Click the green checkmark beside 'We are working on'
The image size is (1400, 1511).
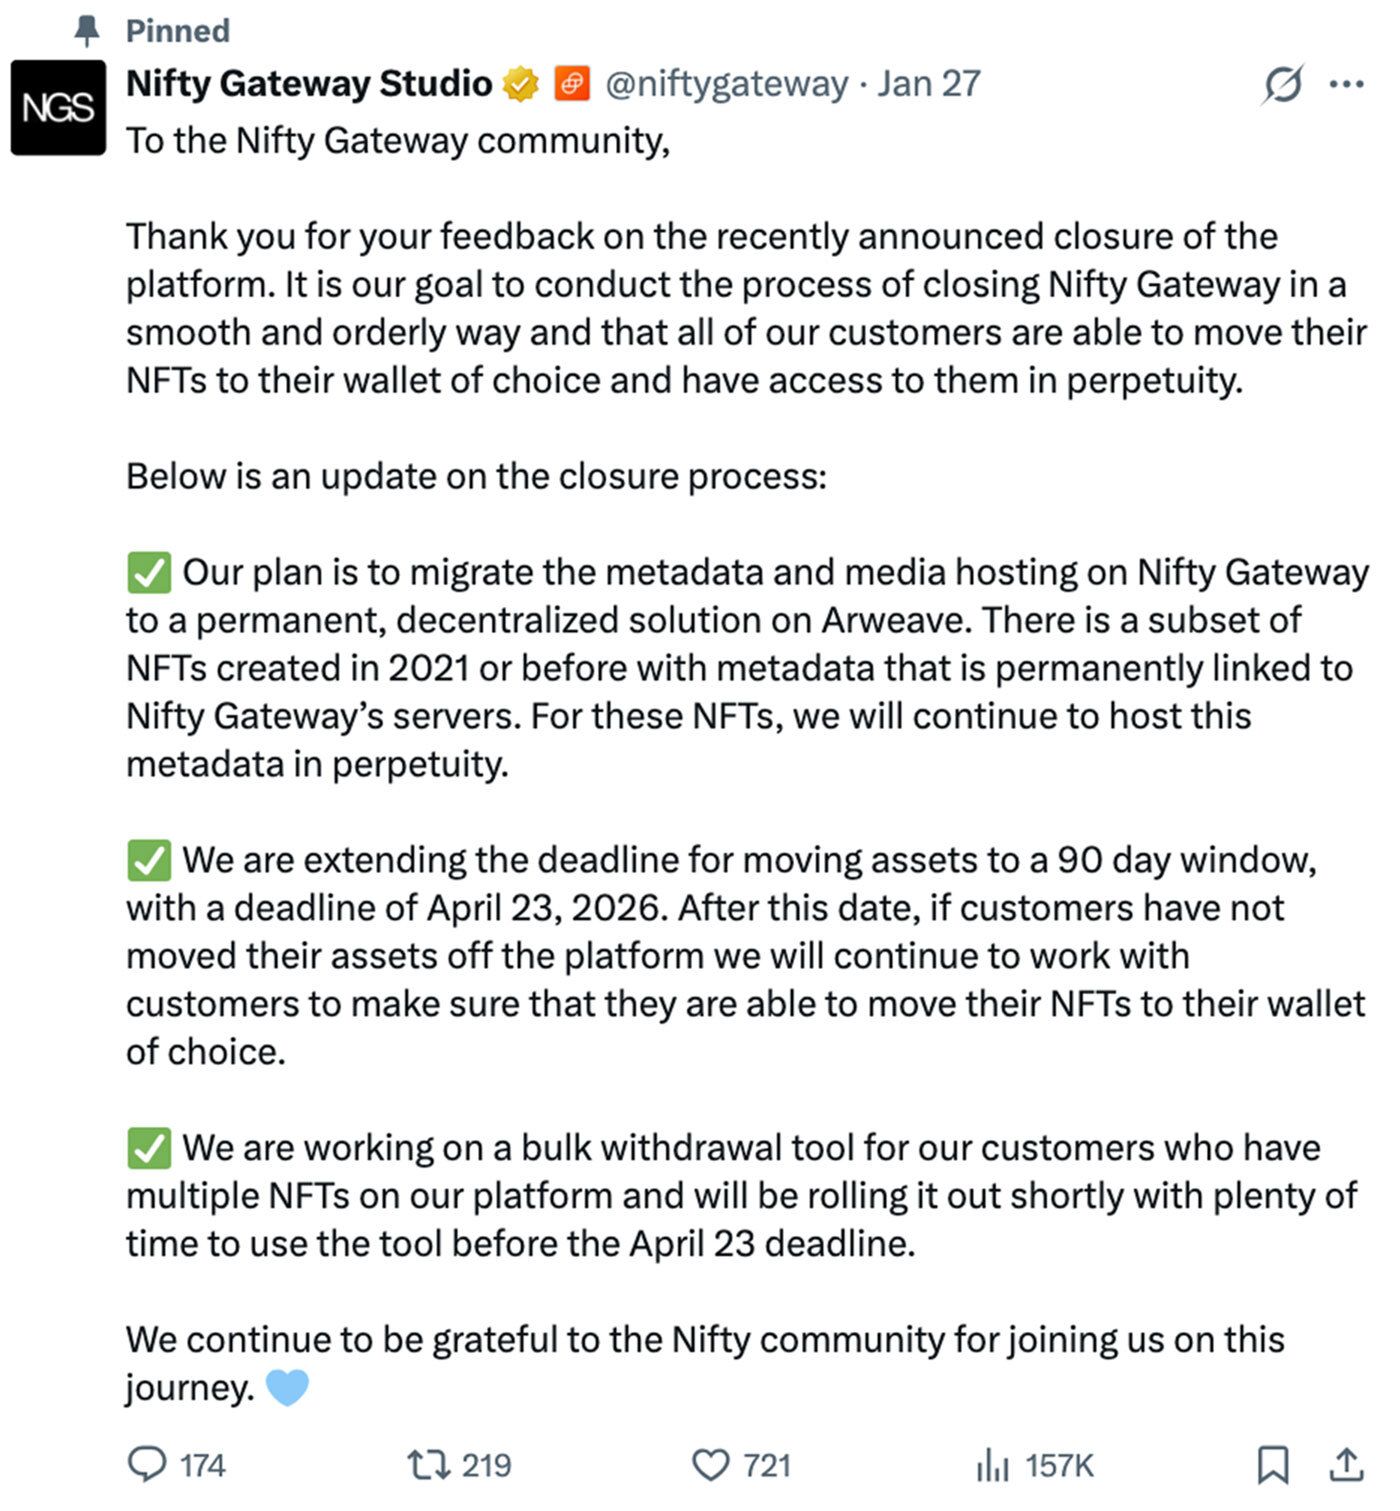[149, 1148]
